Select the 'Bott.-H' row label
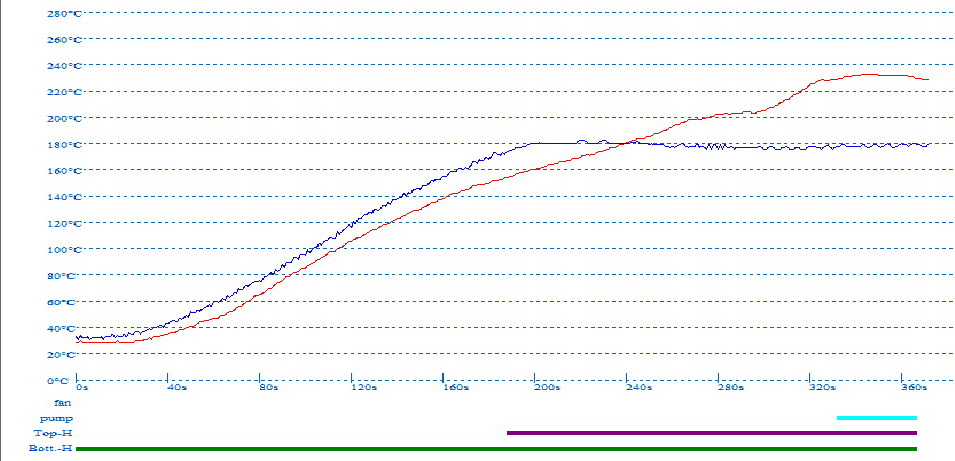The width and height of the screenshot is (955, 461). [x=51, y=449]
